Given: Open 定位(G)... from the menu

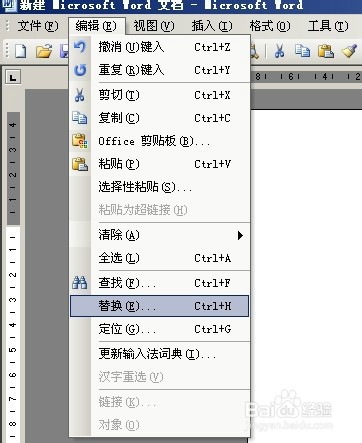Looking at the screenshot, I should (x=160, y=329).
